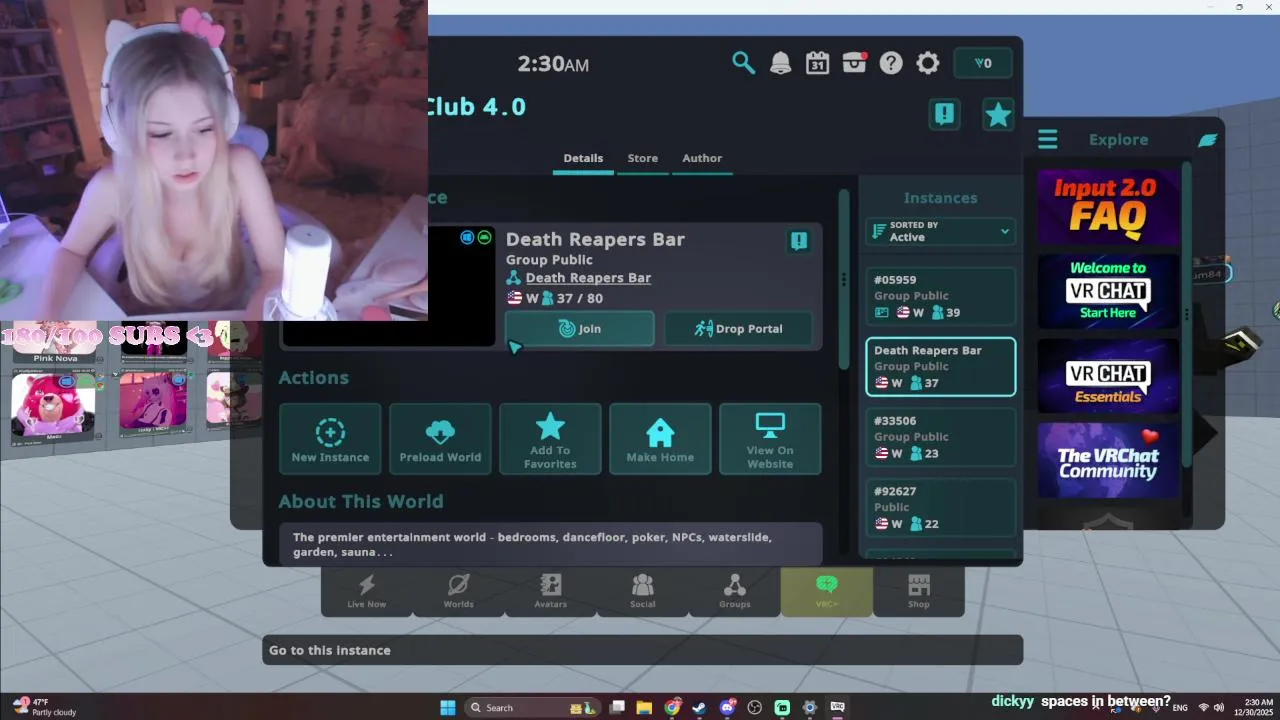The width and height of the screenshot is (1280, 720).
Task: Open the notifications bell
Action: coord(780,63)
